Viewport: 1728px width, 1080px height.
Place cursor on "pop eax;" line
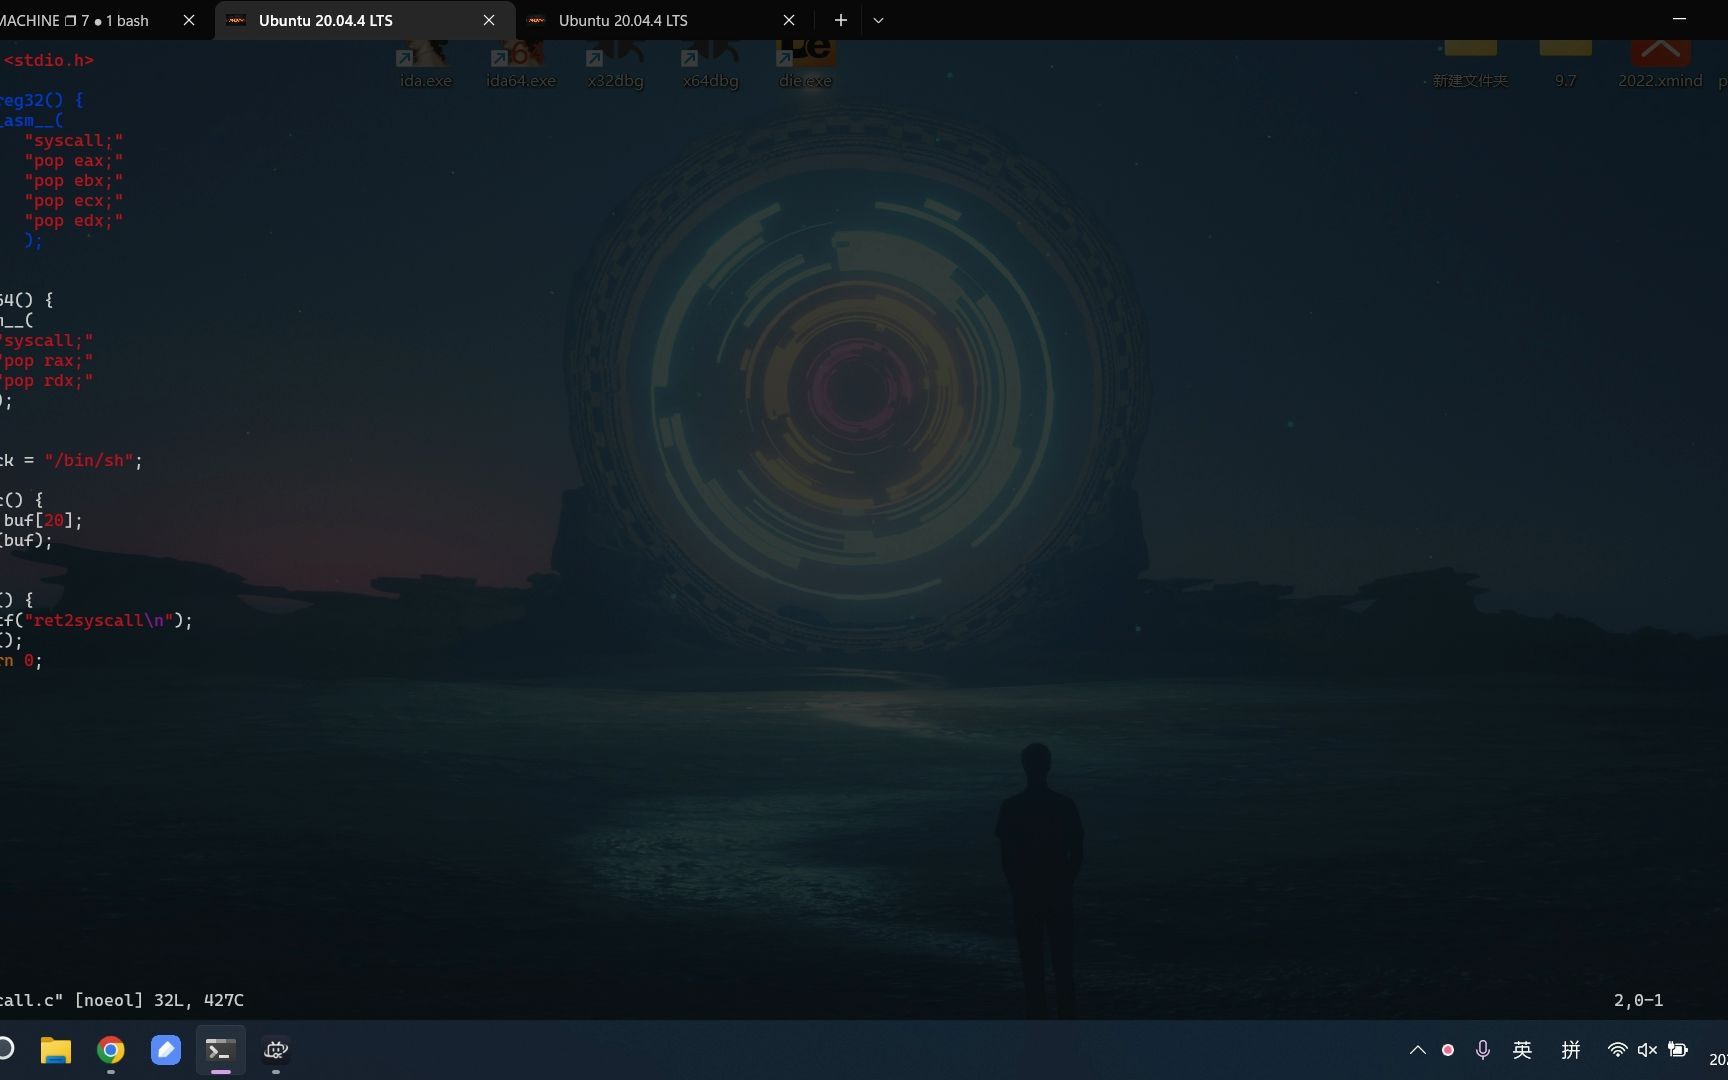[74, 160]
